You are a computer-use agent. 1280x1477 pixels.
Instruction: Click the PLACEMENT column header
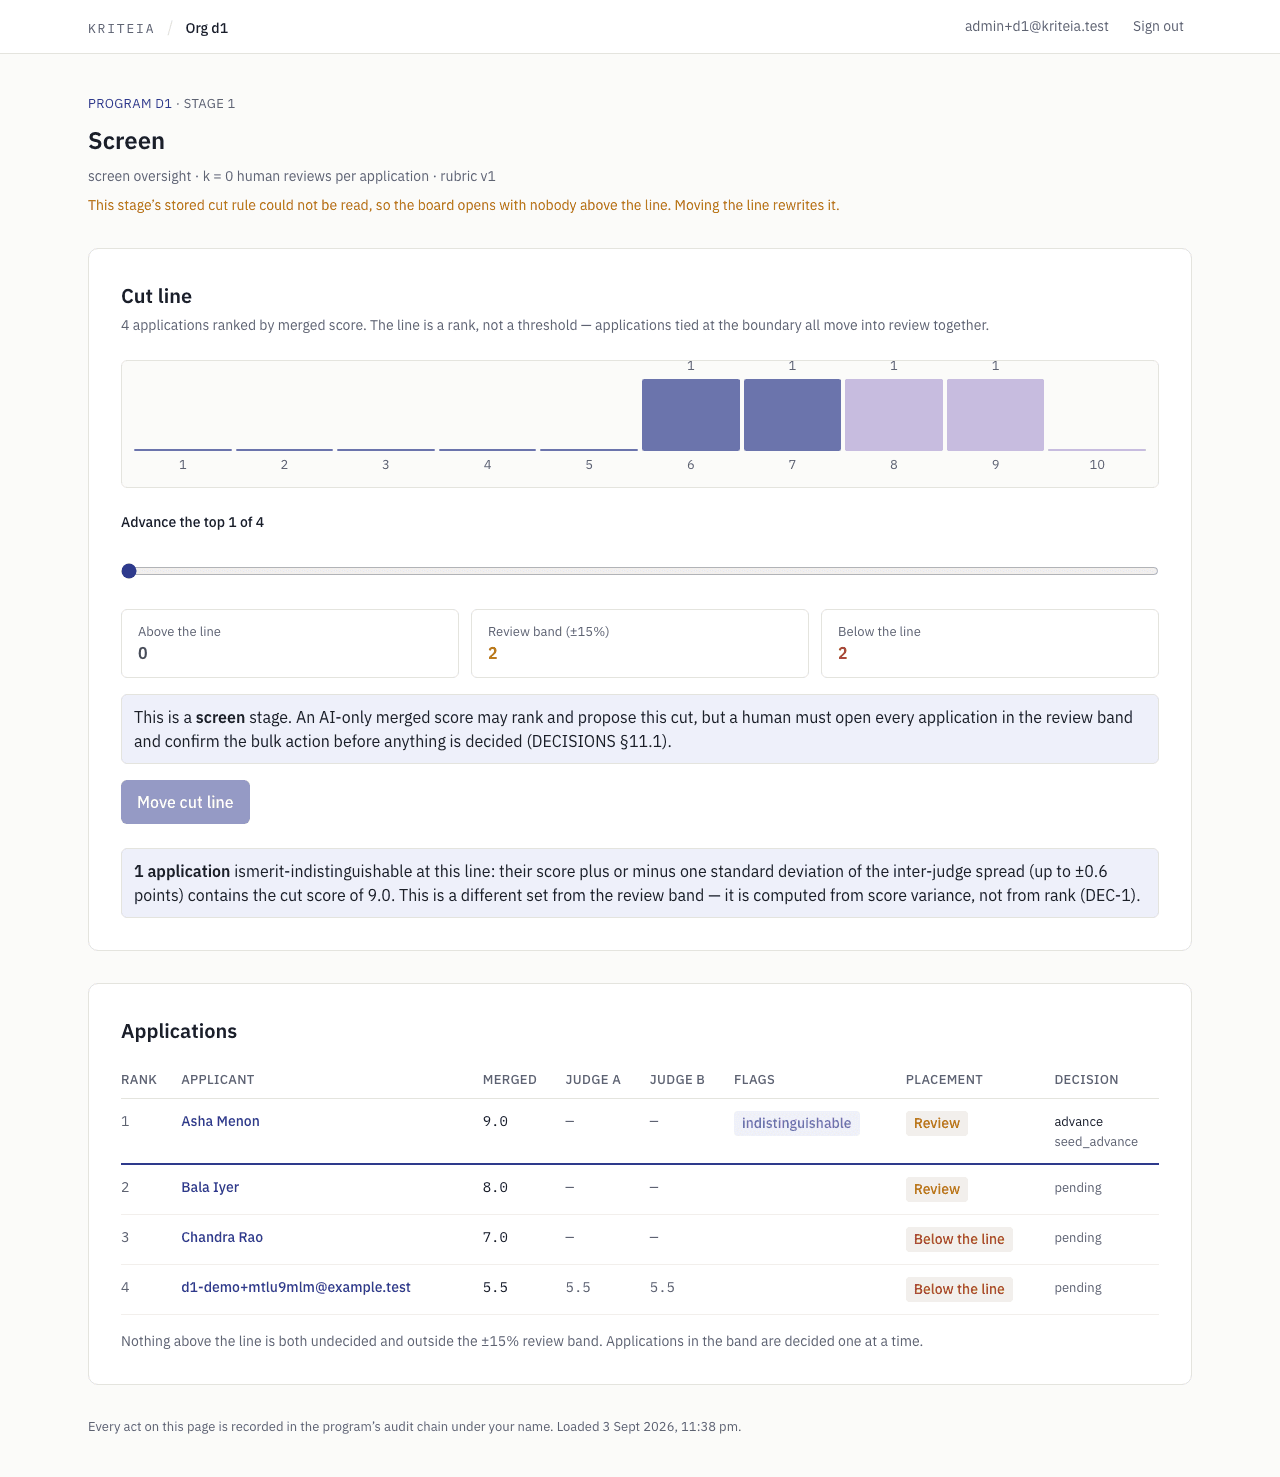pyautogui.click(x=944, y=1079)
